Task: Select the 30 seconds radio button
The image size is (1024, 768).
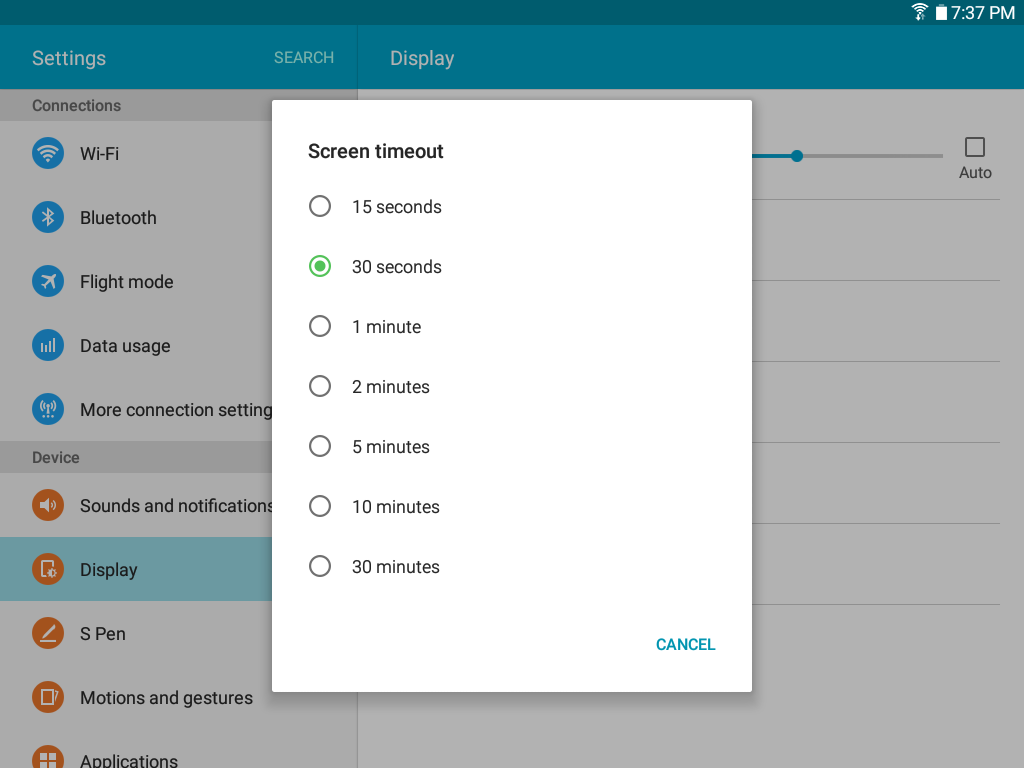Action: [320, 266]
